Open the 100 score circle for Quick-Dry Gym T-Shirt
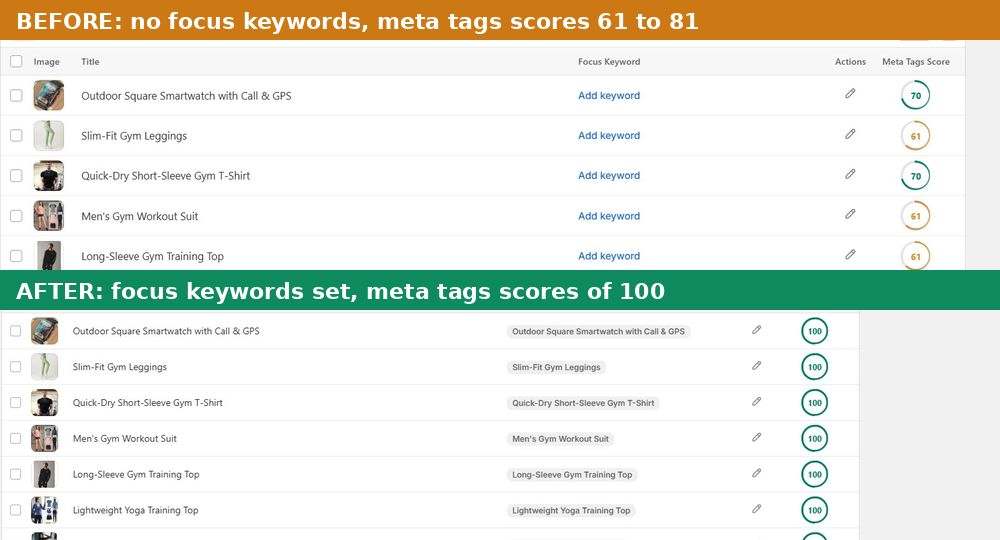Image resolution: width=1000 pixels, height=540 pixels. click(x=814, y=402)
